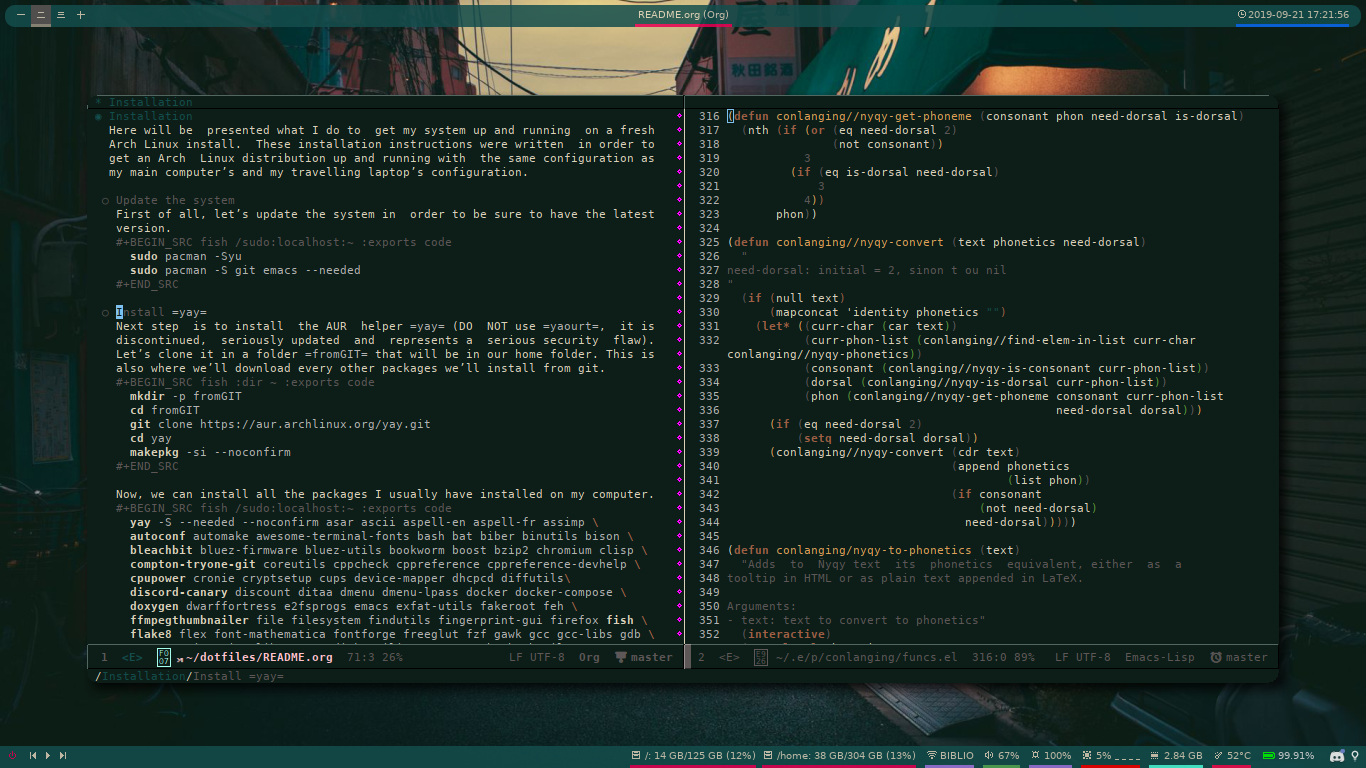Click the buffer-size icon in README.org modeline
The height and width of the screenshot is (768, 1366).
[x=163, y=657]
